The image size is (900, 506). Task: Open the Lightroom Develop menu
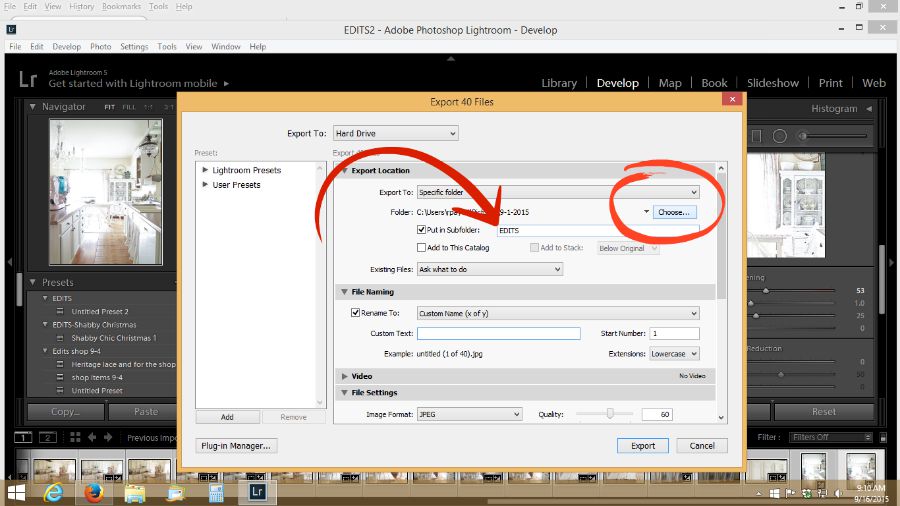pos(67,46)
